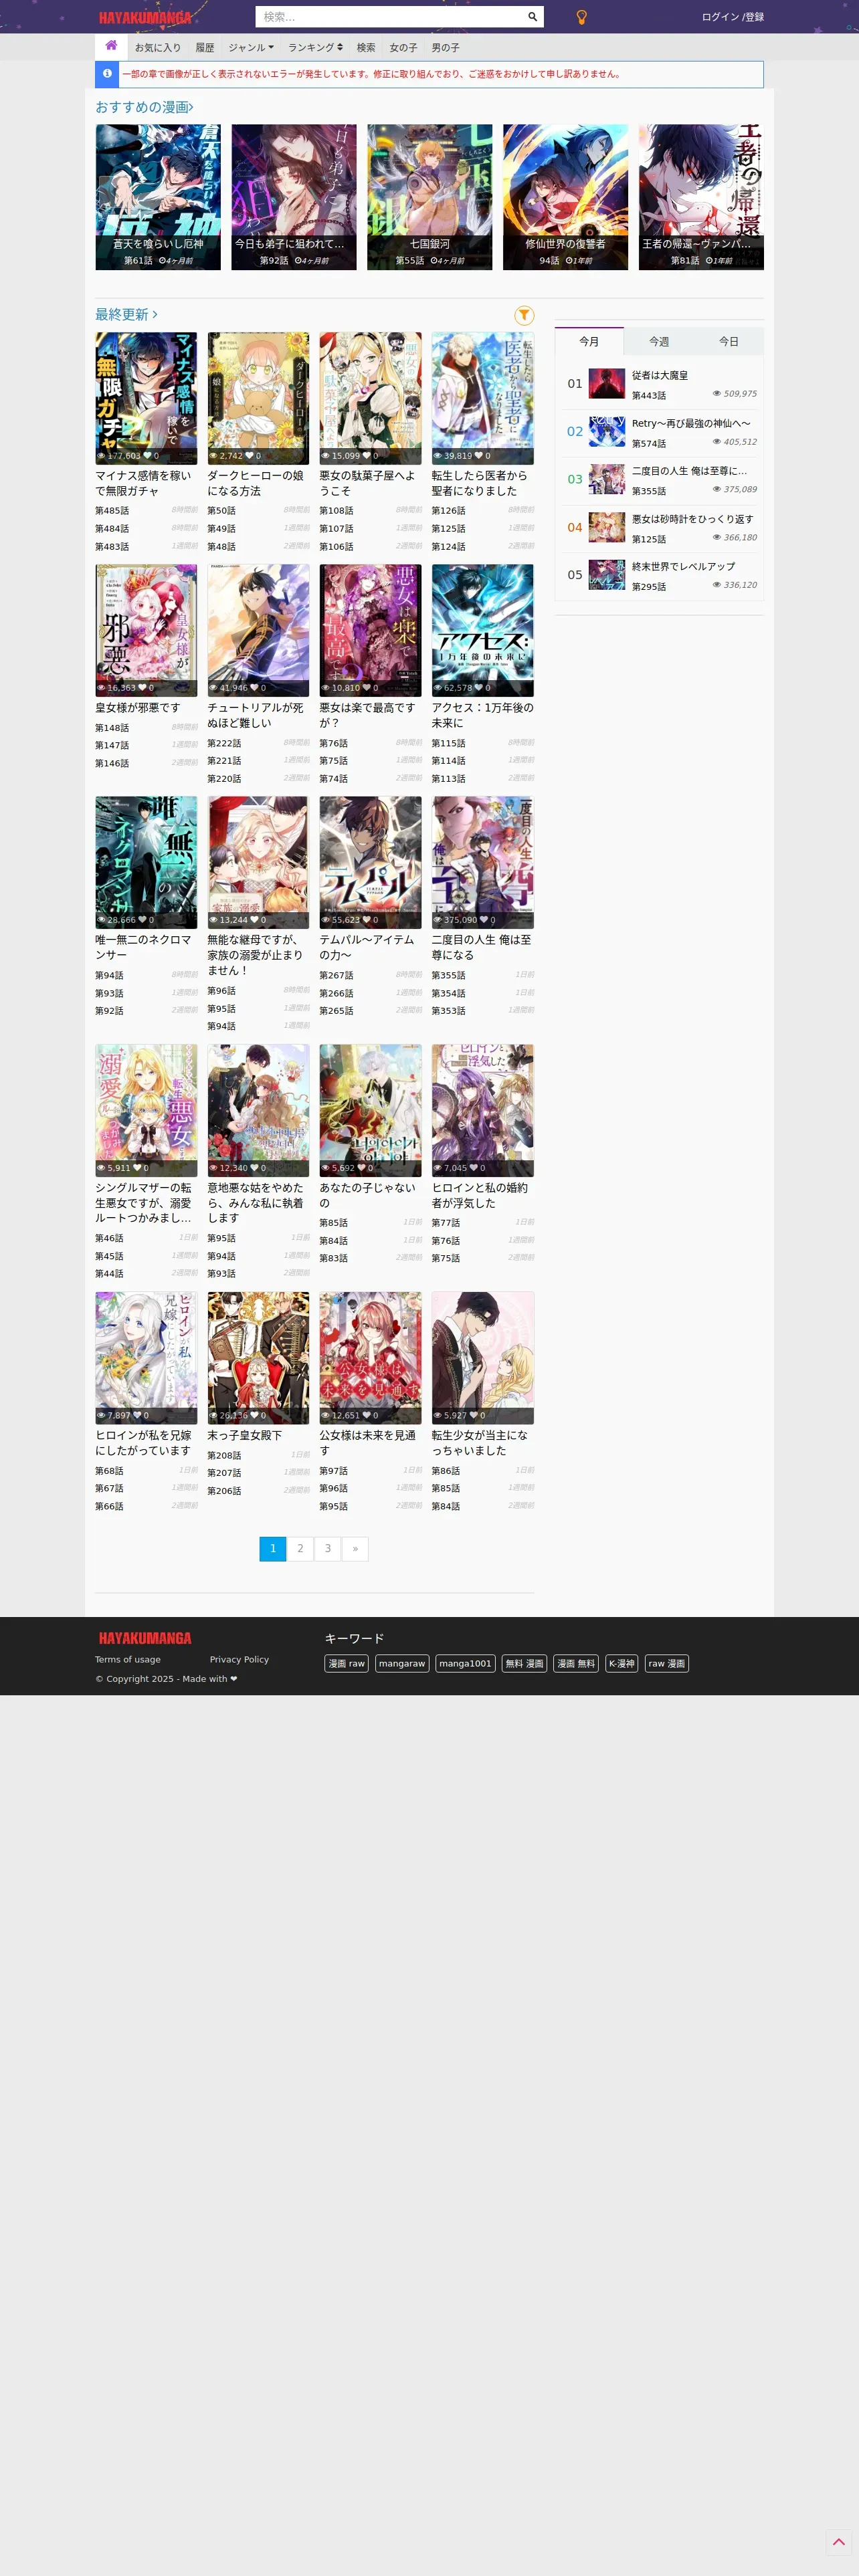The width and height of the screenshot is (859, 2576).
Task: Open Terms of usage link
Action: (x=128, y=1660)
